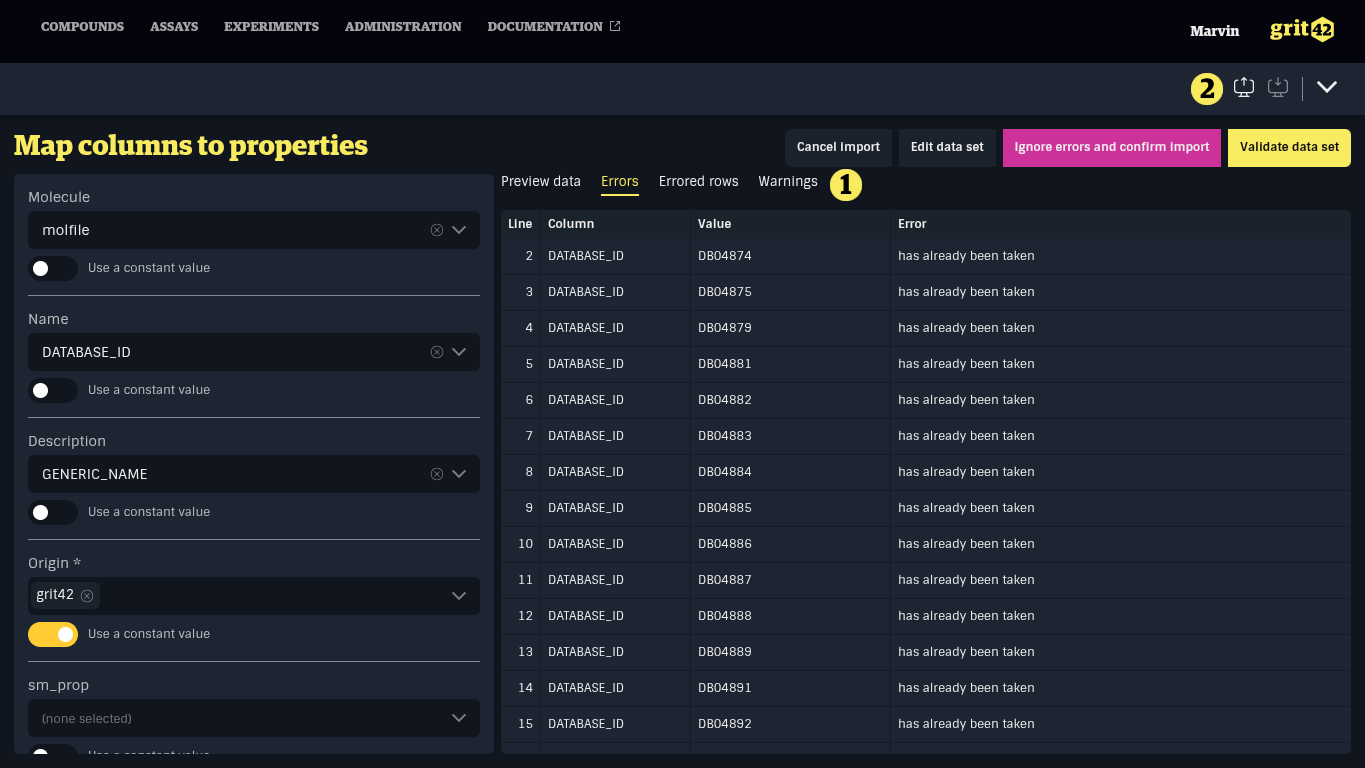Click the download import icon in toolbar
This screenshot has height=768, width=1365.
click(1278, 88)
